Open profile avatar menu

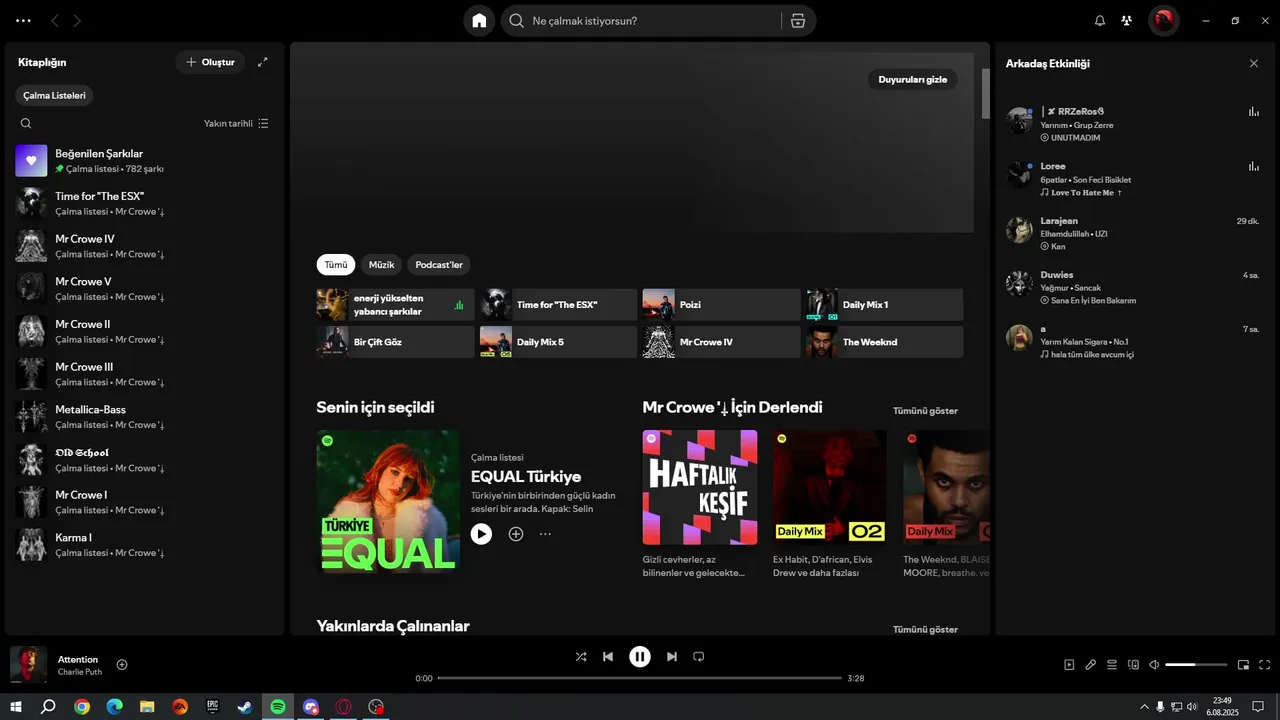1163,20
